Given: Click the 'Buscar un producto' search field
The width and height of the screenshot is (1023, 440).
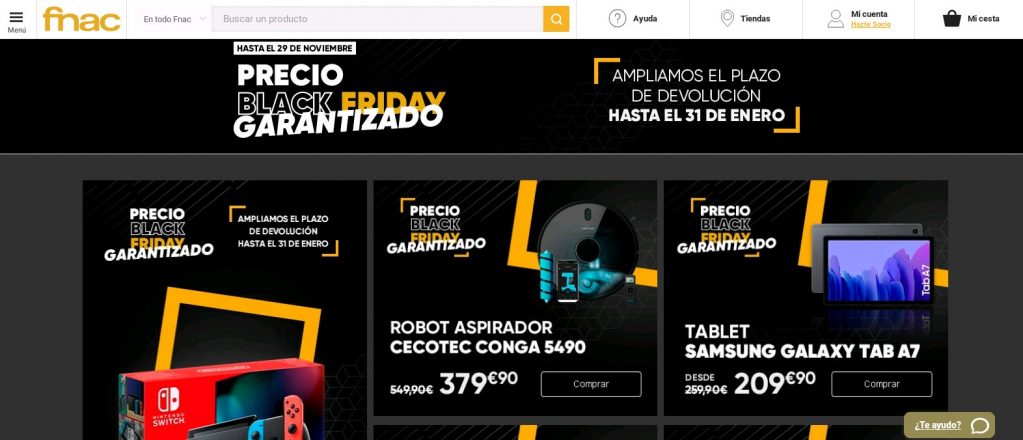Looking at the screenshot, I should pyautogui.click(x=377, y=19).
